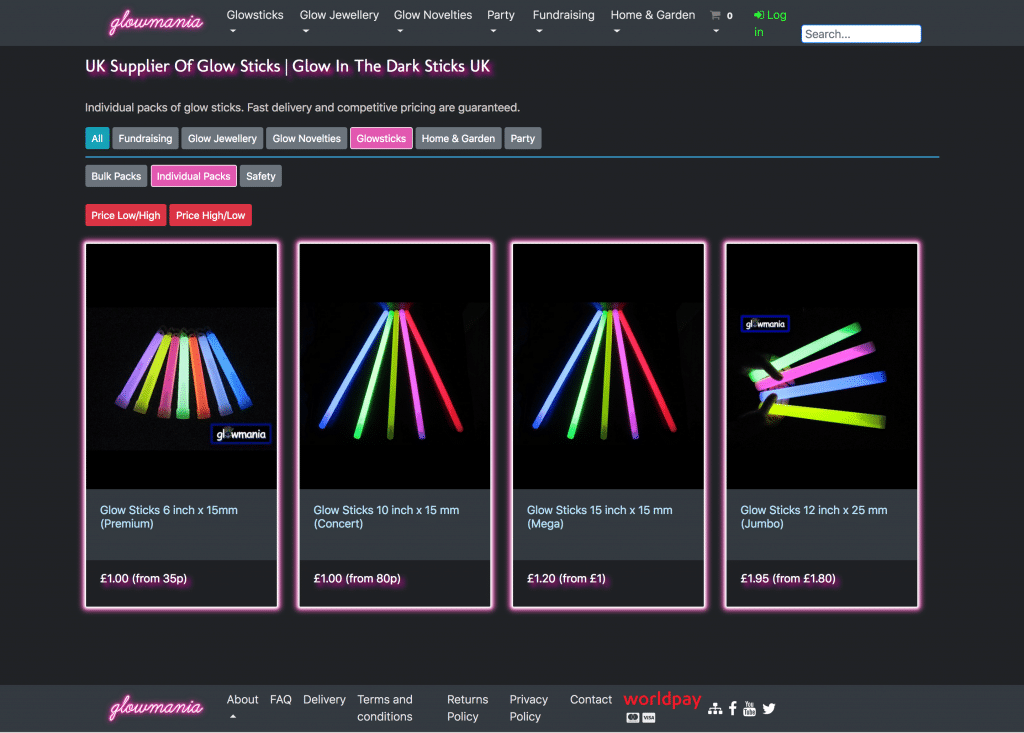1024x733 pixels.
Task: Select the pink Glowsticks category filter
Action: click(x=381, y=138)
